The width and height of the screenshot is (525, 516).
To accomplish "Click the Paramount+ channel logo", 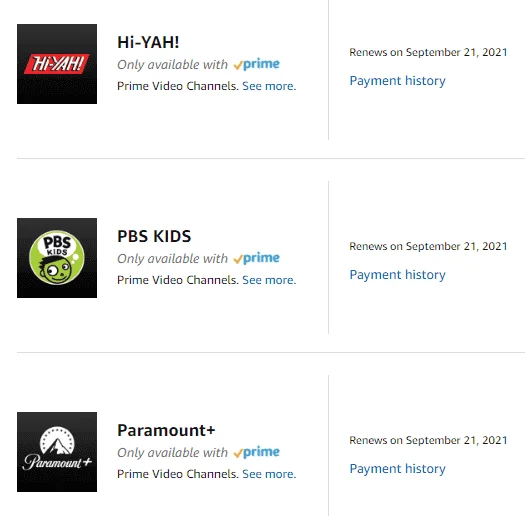I will click(57, 452).
